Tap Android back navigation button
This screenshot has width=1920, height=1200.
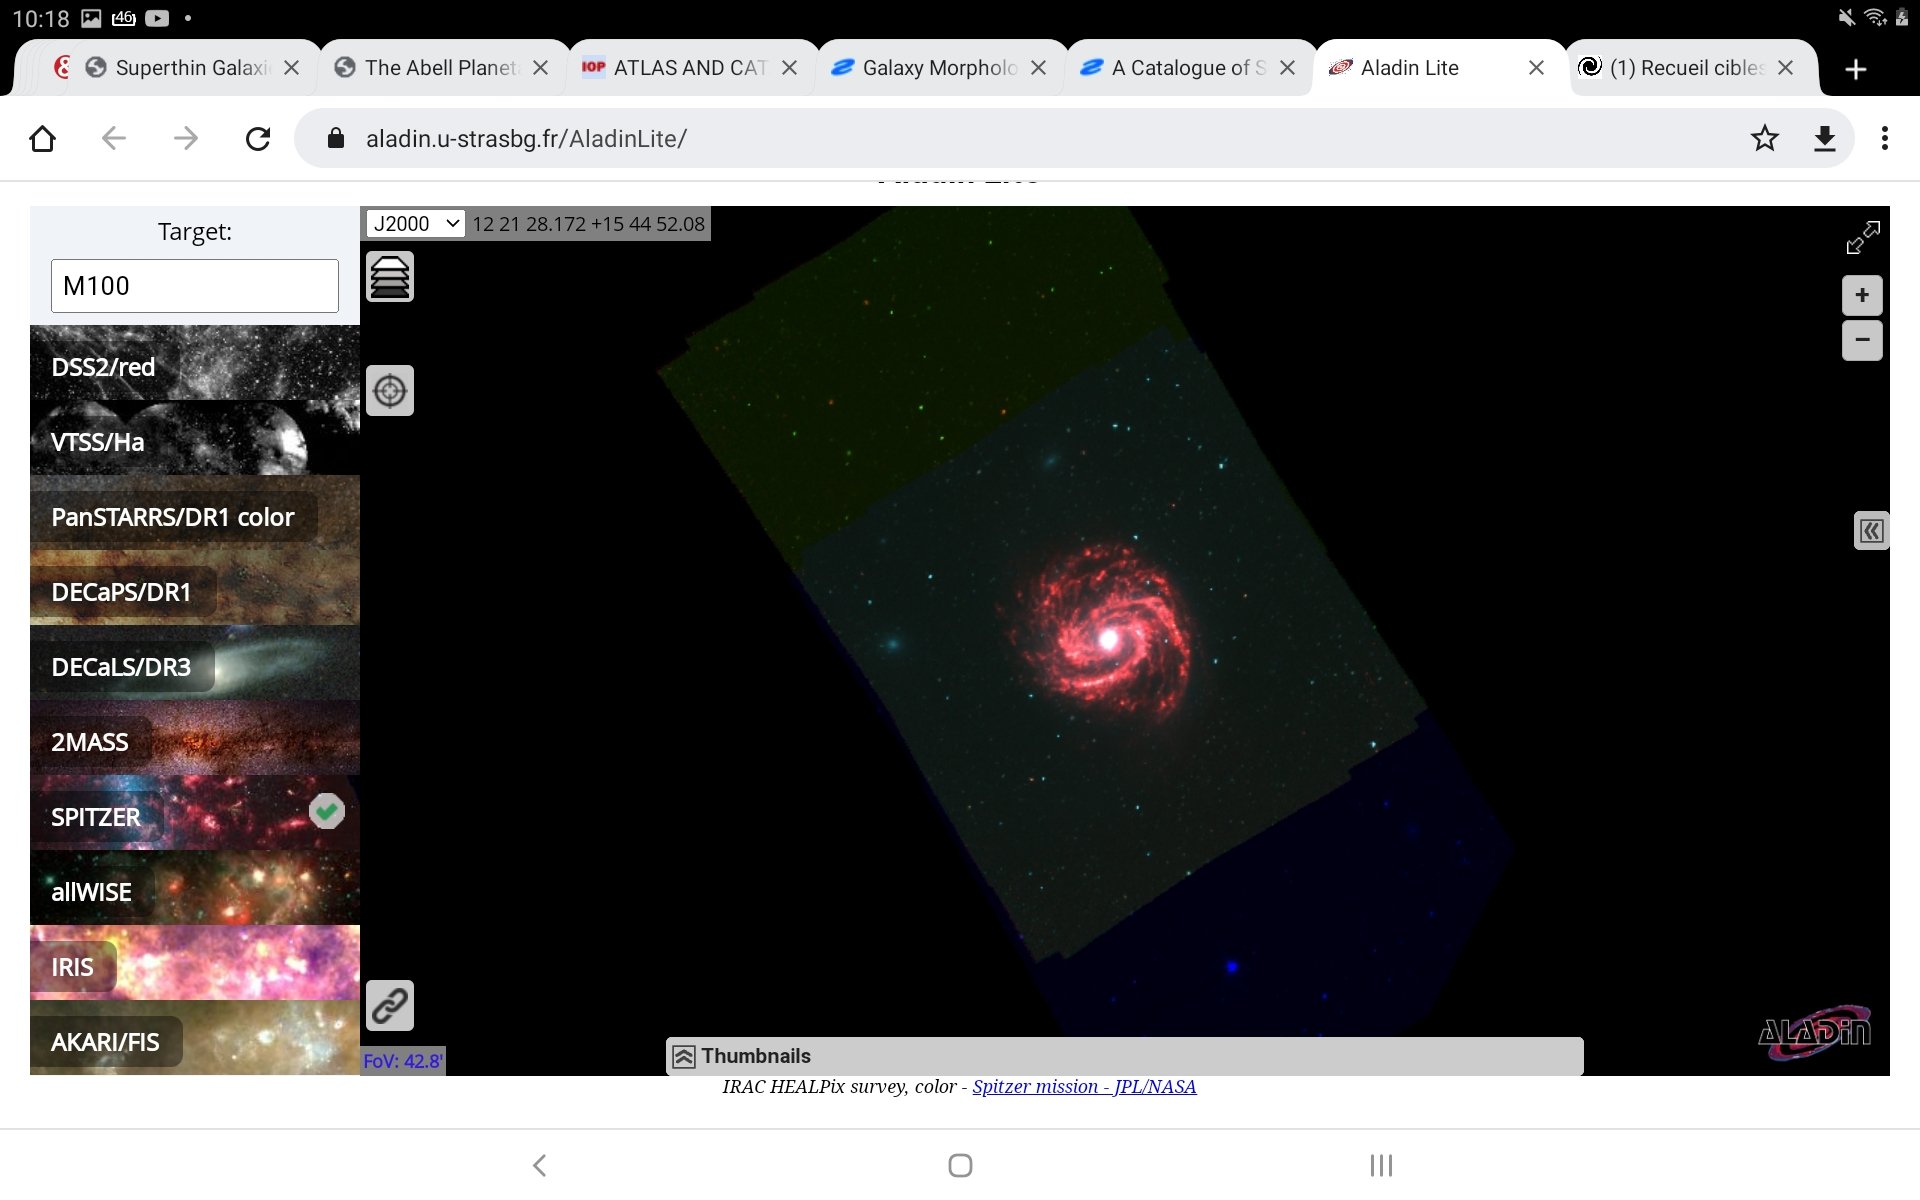pos(539,1165)
